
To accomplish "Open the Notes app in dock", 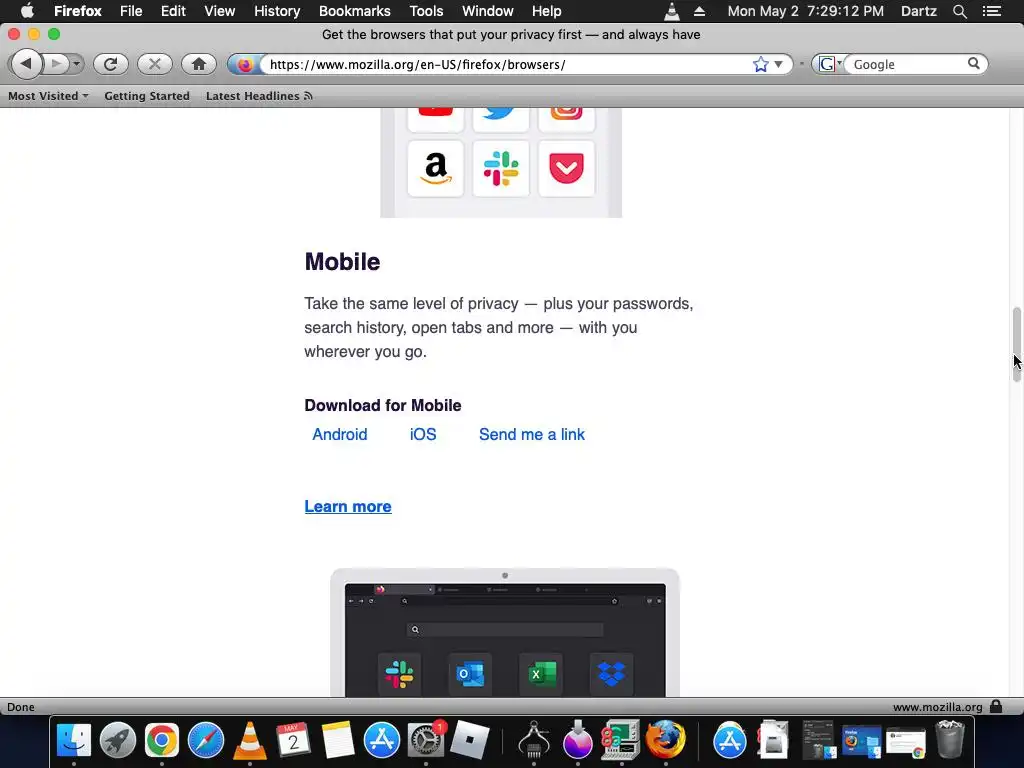I will (x=338, y=740).
